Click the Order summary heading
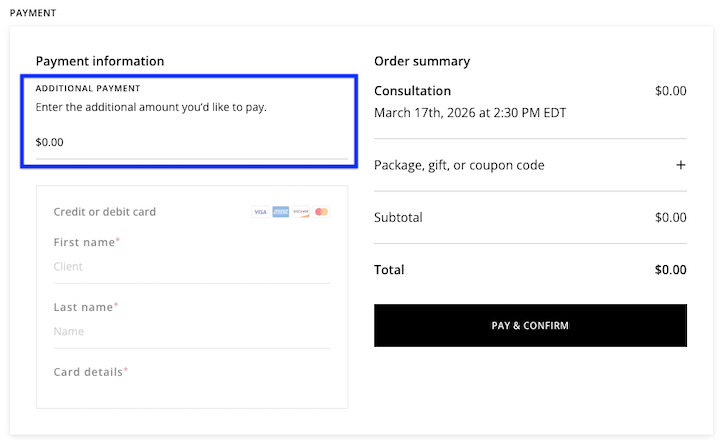Viewport: 720px width, 440px height. pos(421,61)
